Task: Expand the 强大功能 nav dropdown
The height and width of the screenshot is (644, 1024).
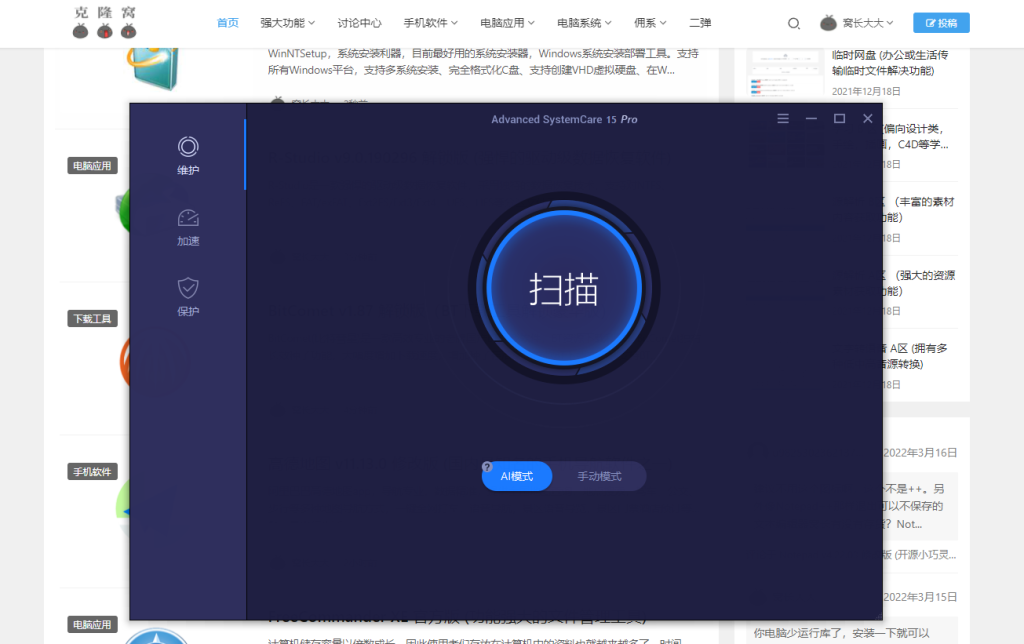Action: (x=287, y=23)
